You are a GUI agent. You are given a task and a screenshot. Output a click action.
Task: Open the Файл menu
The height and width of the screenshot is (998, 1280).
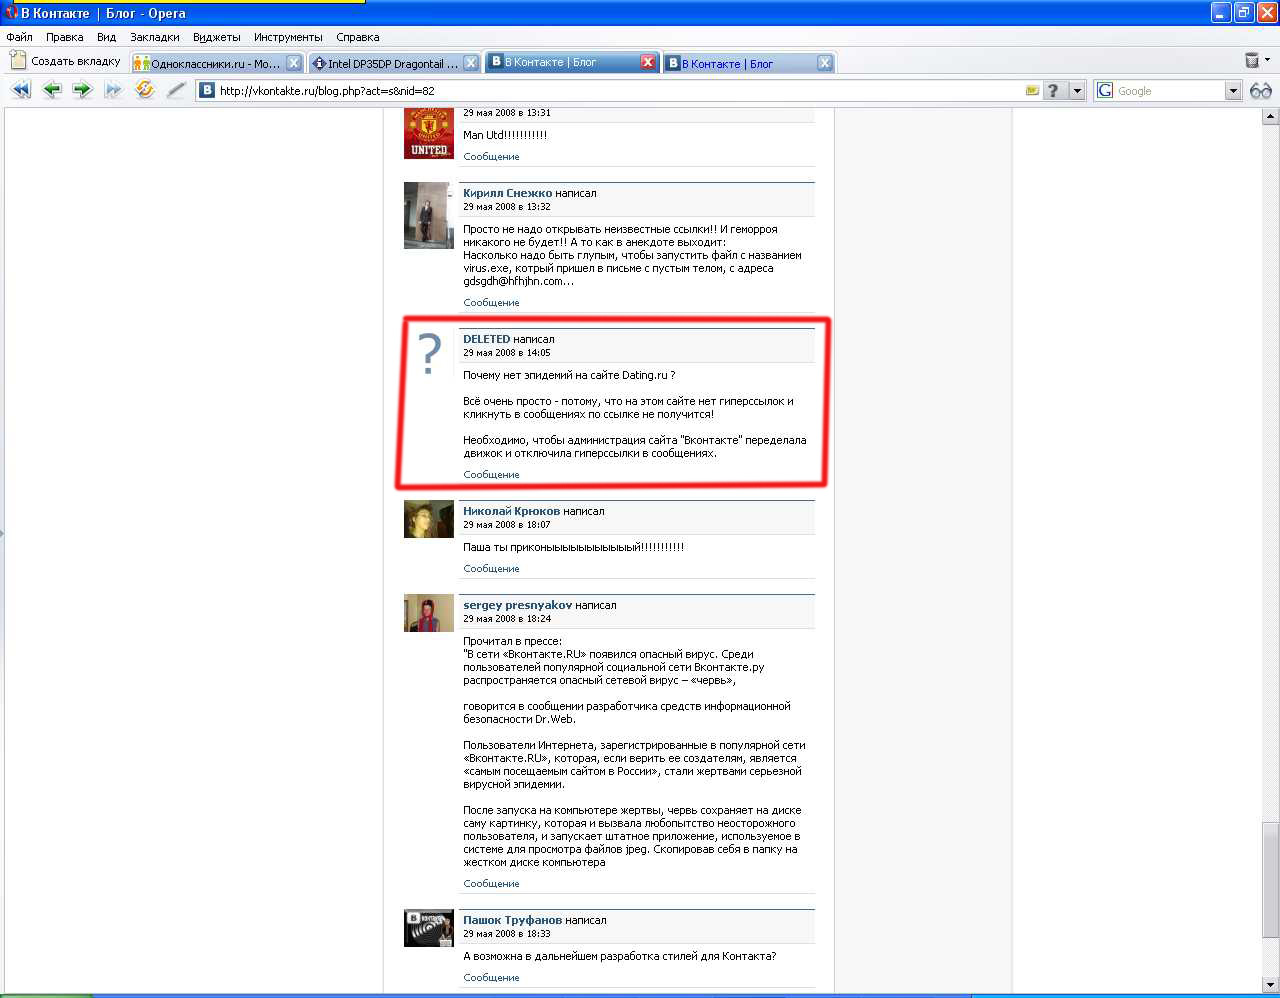20,37
